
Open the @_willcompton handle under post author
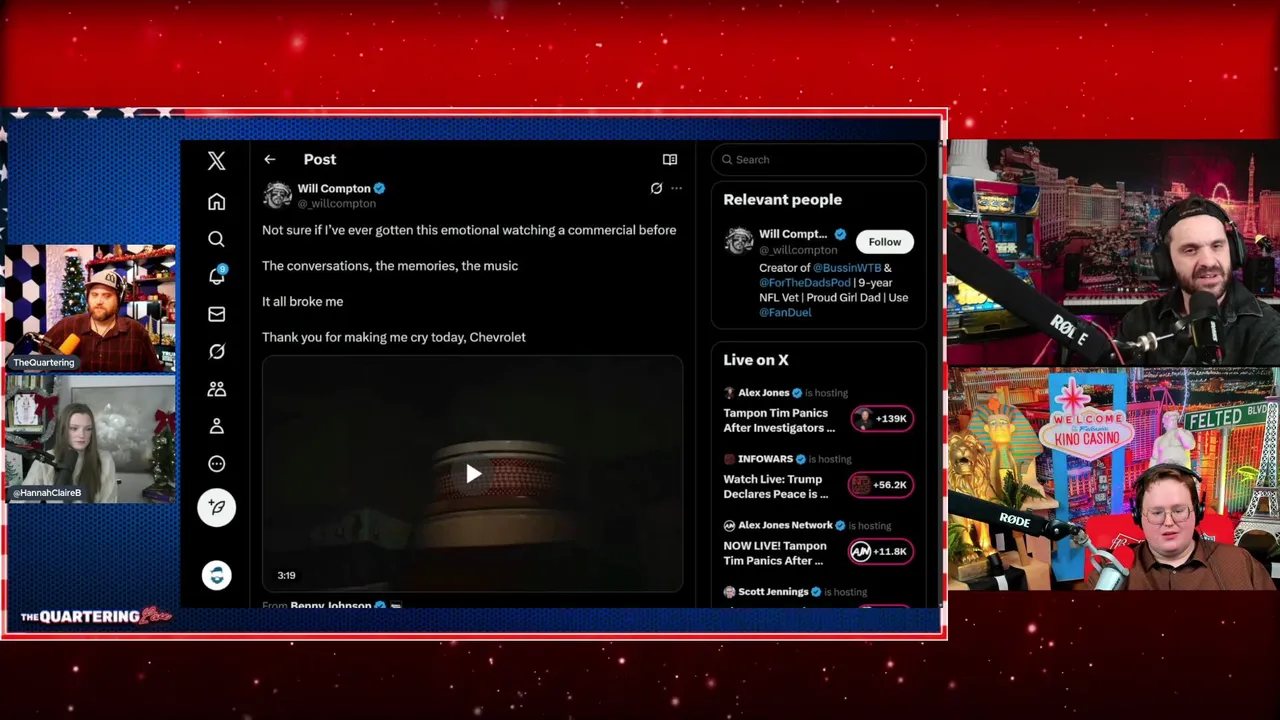[x=337, y=203]
